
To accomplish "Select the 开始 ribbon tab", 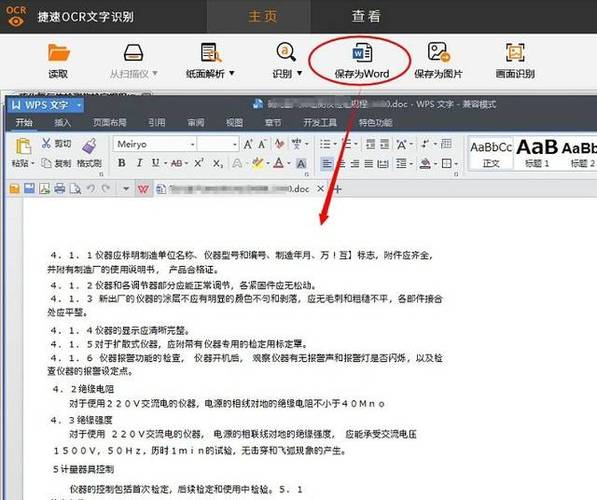I will click(24, 123).
